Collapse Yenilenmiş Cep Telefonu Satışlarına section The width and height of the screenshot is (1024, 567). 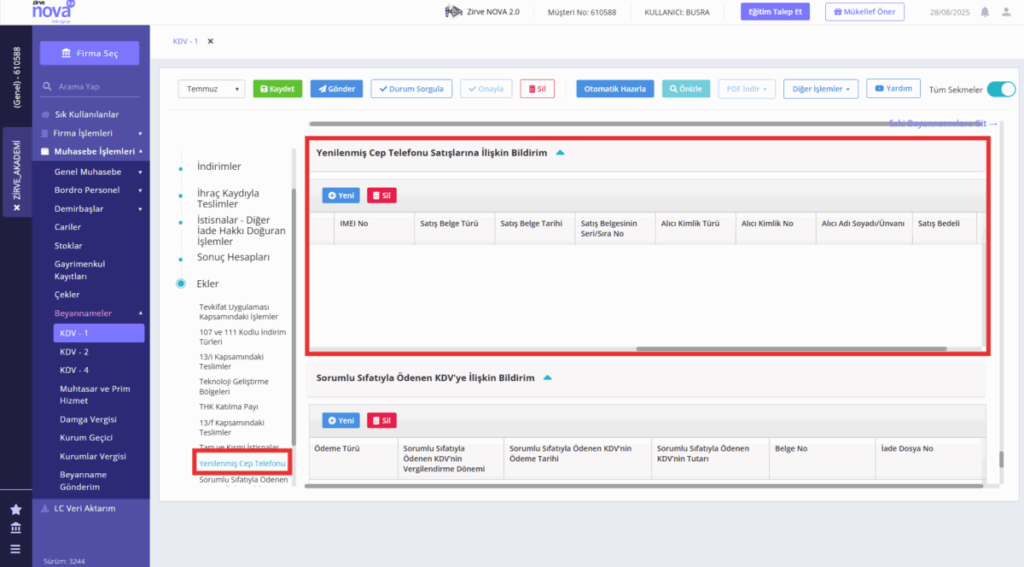click(x=560, y=153)
